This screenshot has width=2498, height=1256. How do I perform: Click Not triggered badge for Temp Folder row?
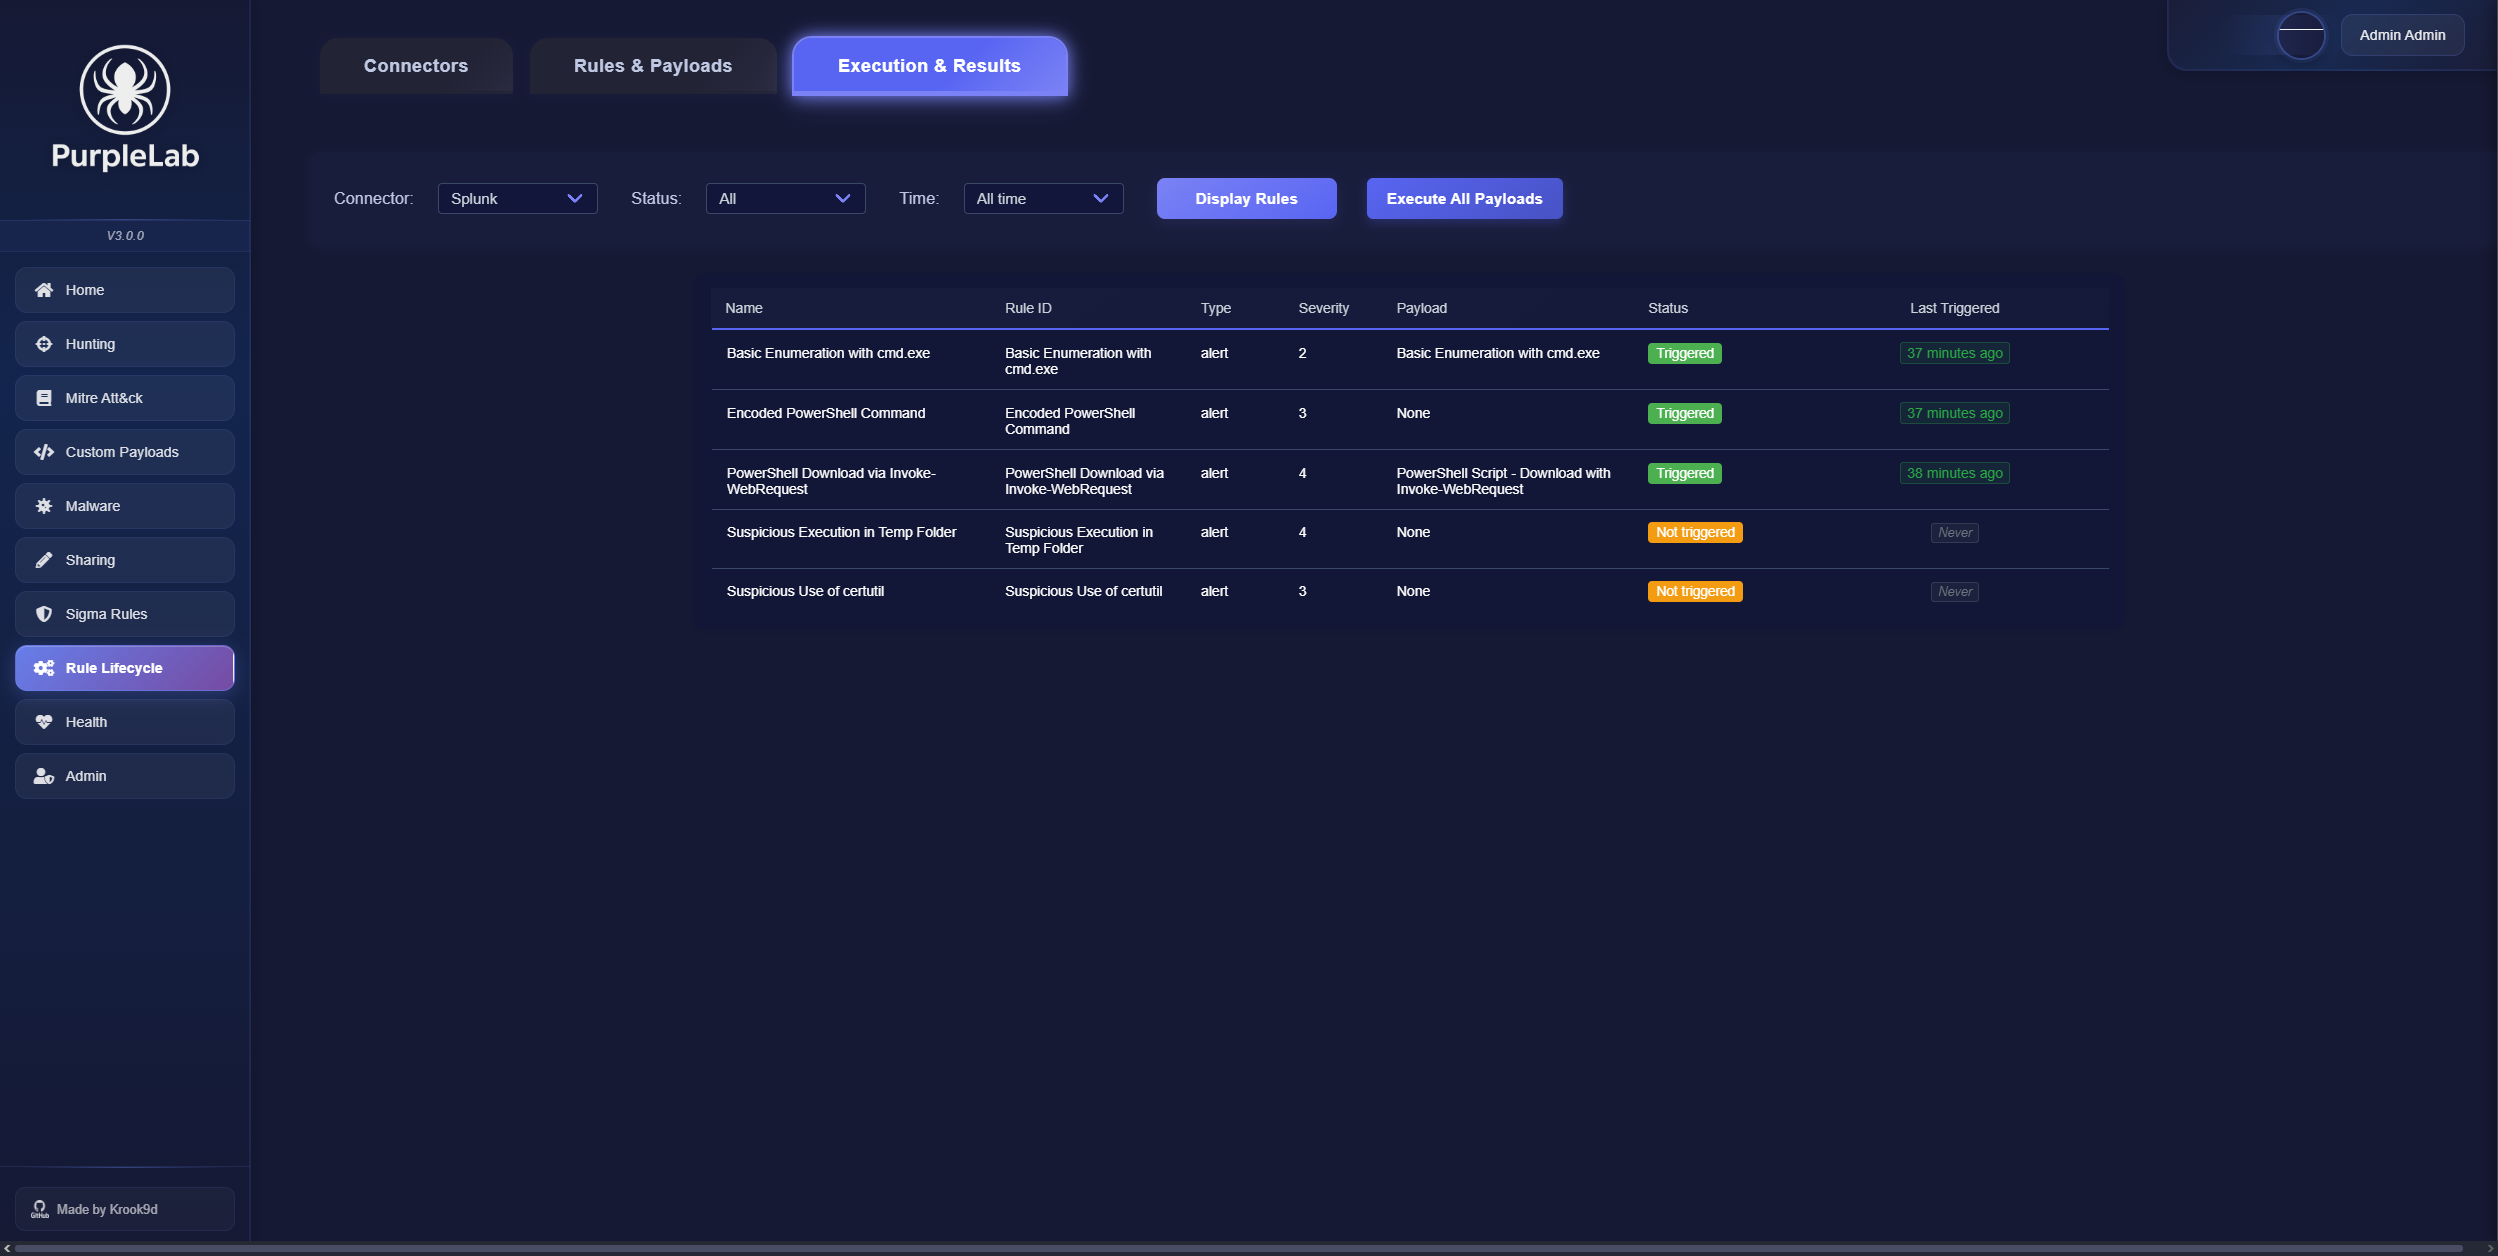[x=1695, y=532]
